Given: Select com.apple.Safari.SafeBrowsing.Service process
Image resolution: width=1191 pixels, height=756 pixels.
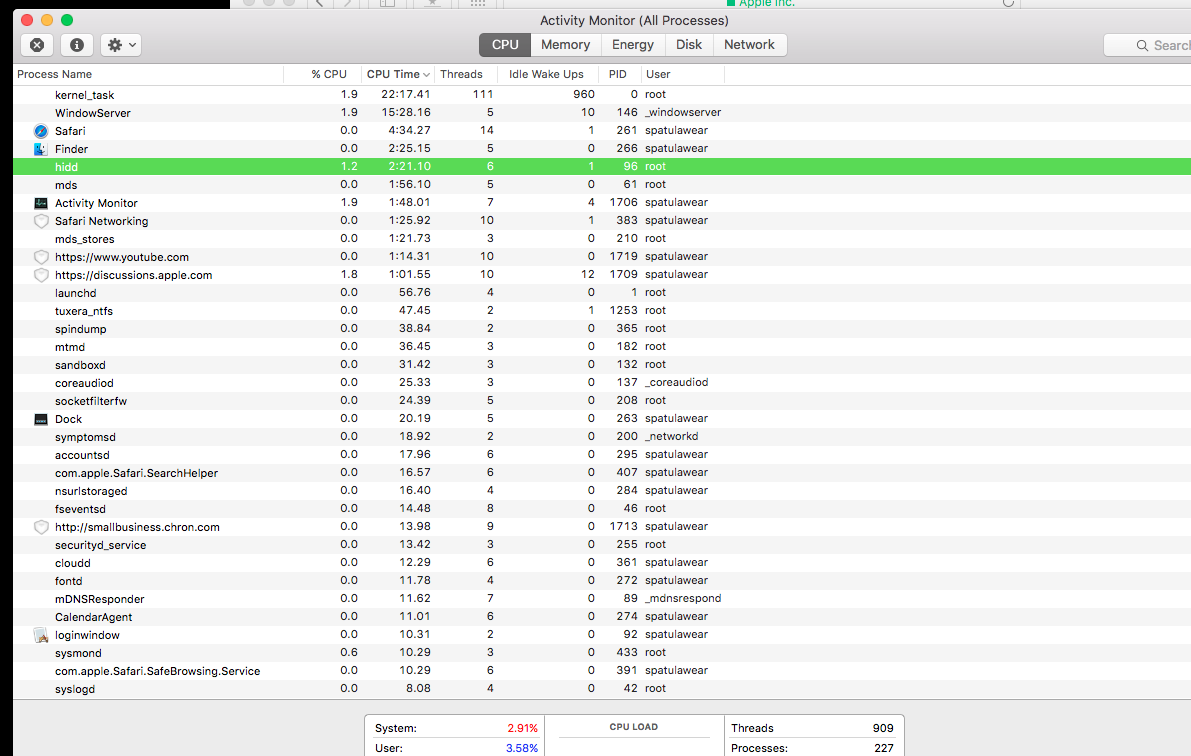Looking at the screenshot, I should click(x=602, y=671).
